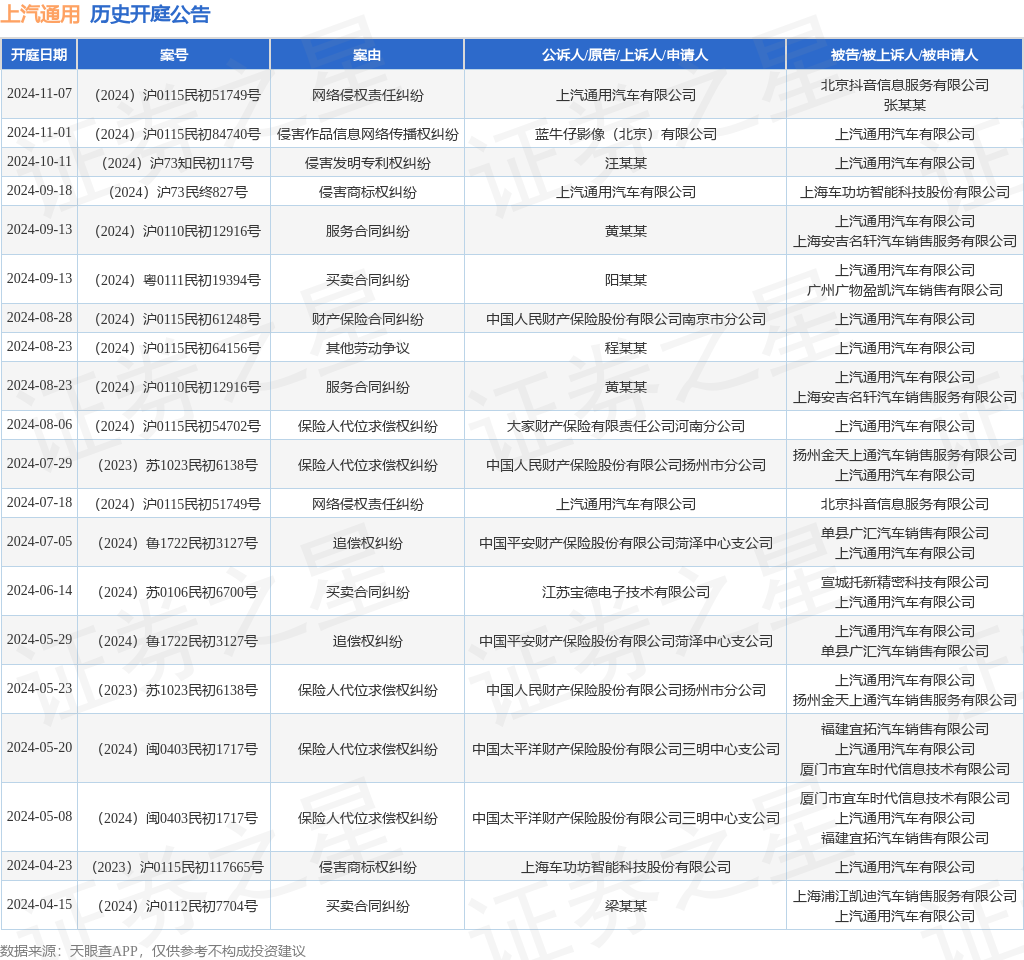This screenshot has width=1024, height=960.
Task: Pick the date 2024-08-28
Action: 39,317
